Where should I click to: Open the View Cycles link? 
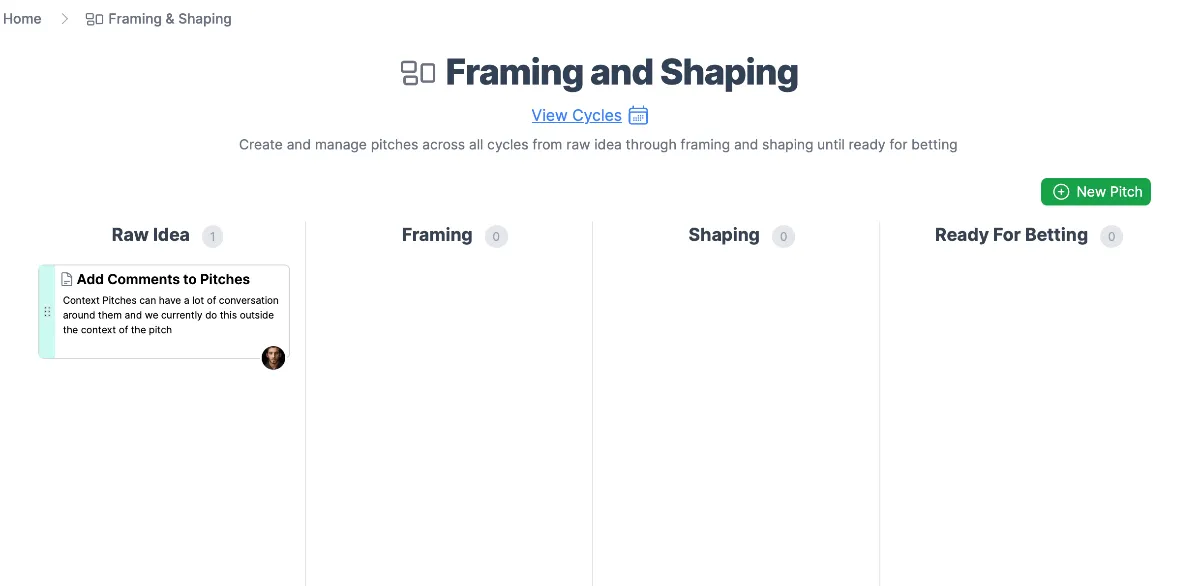576,115
